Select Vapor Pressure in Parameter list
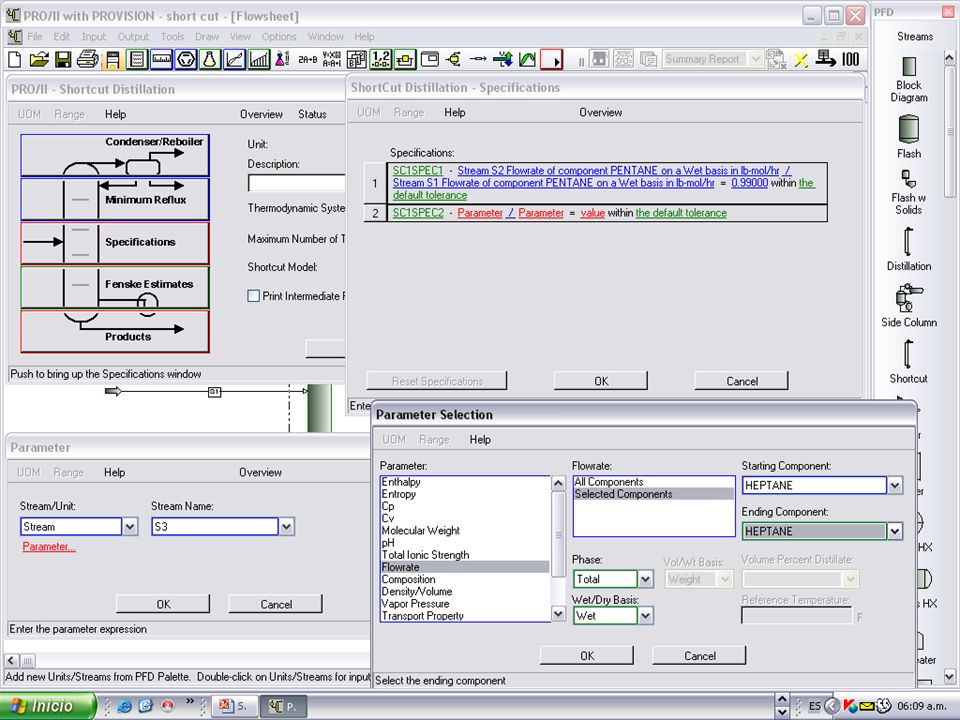960x720 pixels. (x=465, y=604)
